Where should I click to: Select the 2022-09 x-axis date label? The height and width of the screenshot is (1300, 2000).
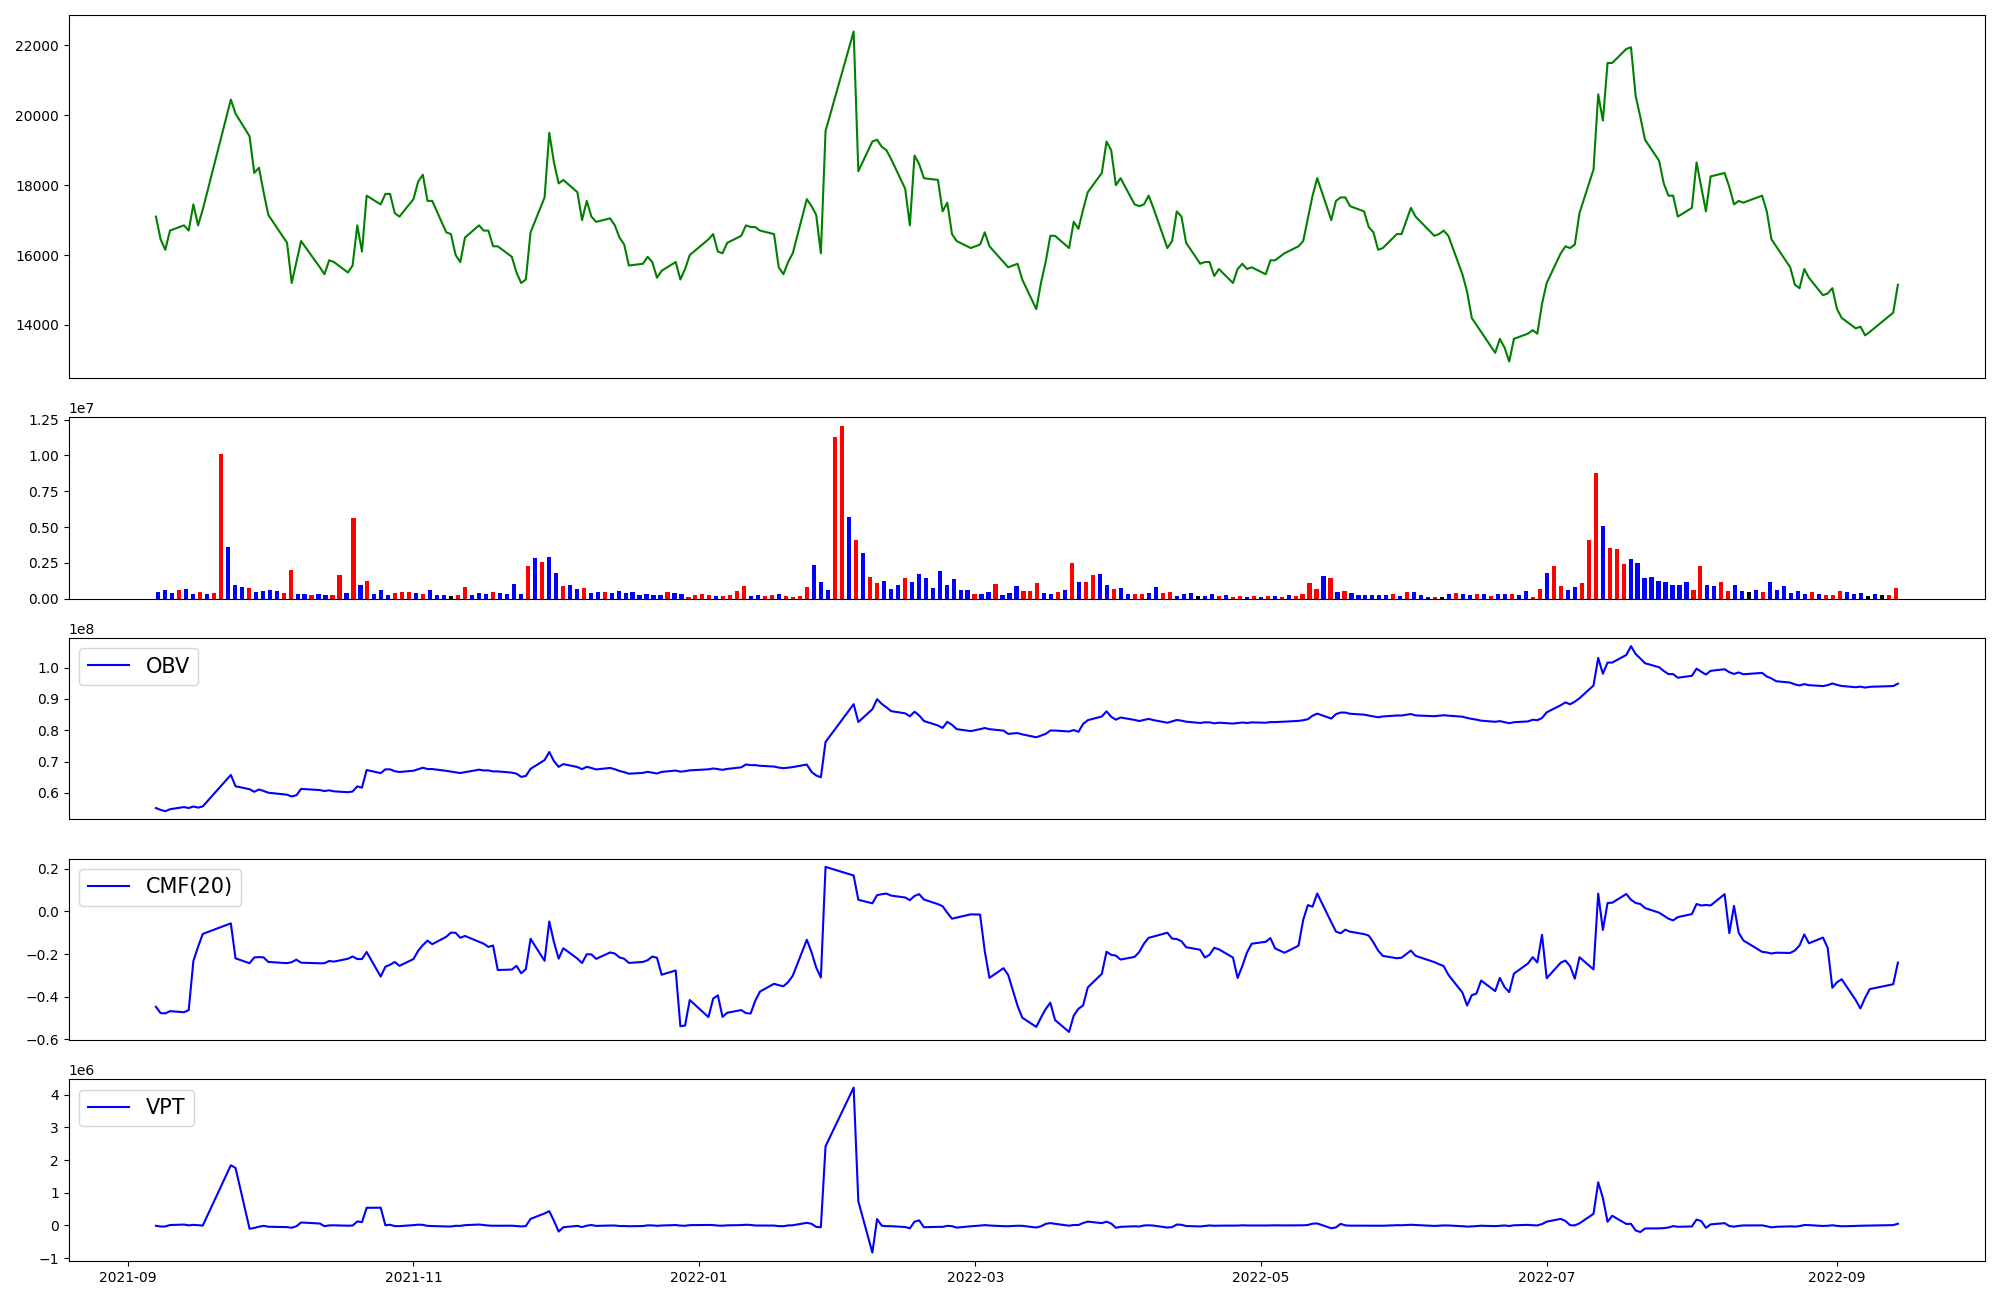tap(1836, 1277)
